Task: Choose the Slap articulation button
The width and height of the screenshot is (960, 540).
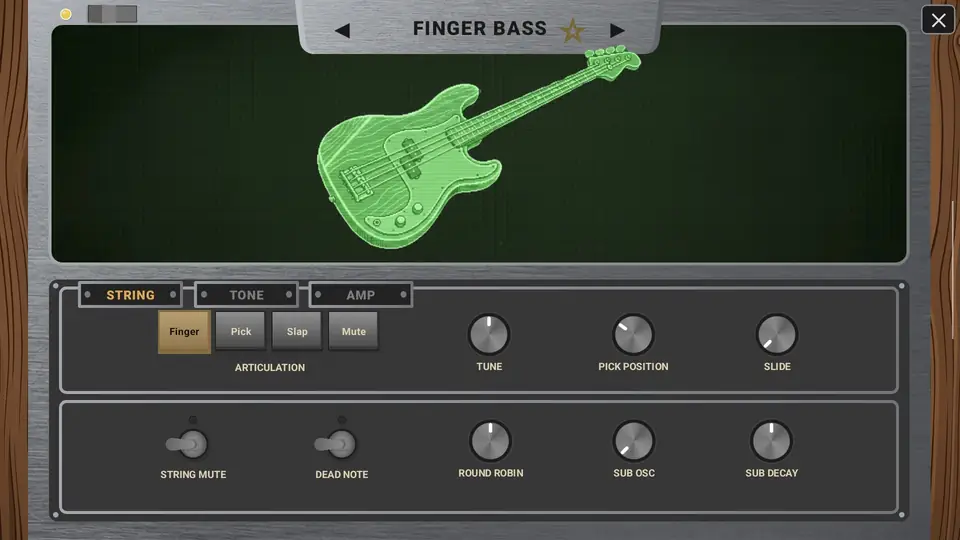Action: click(x=297, y=331)
